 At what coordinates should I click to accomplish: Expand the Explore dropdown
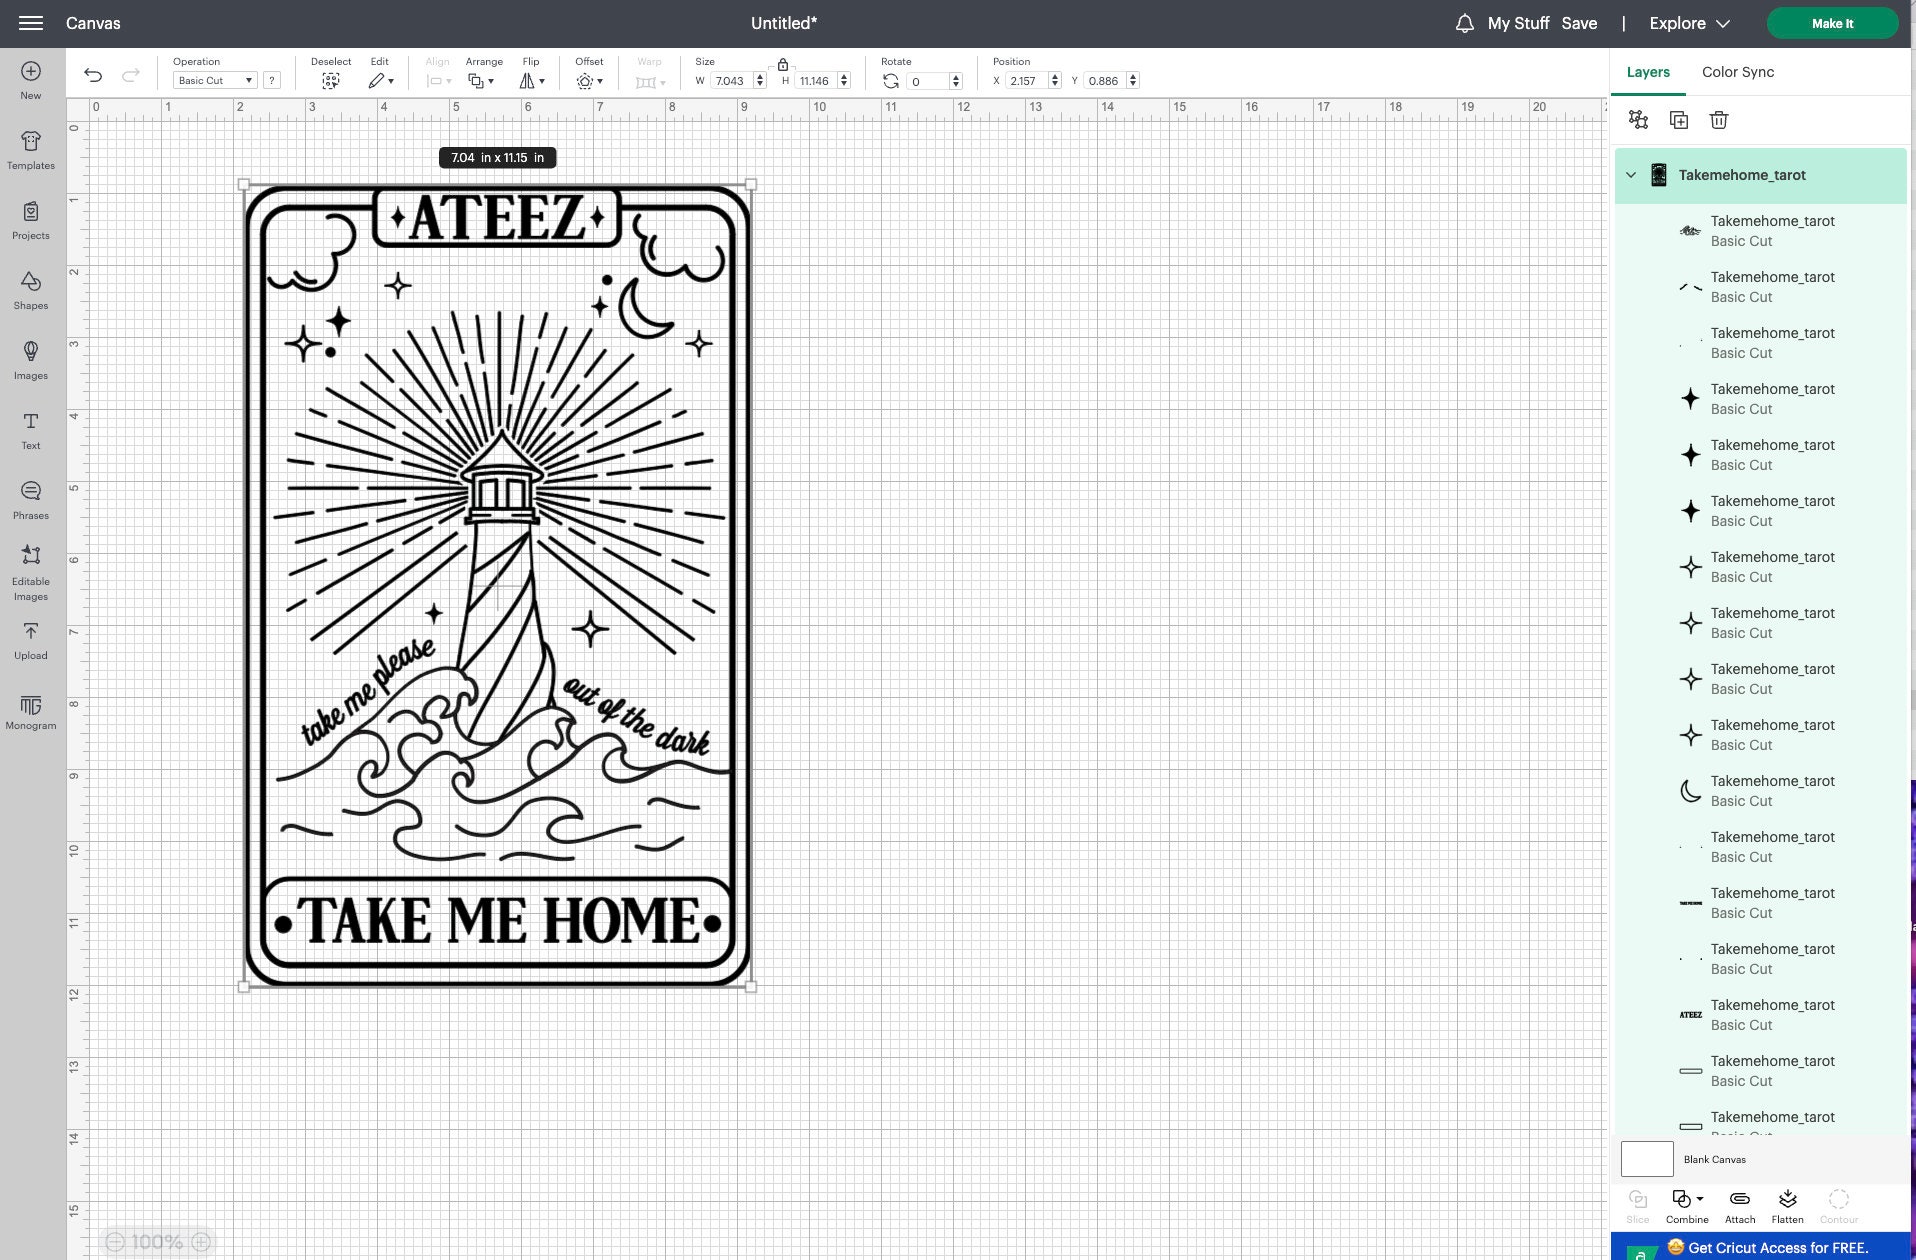coord(1689,23)
